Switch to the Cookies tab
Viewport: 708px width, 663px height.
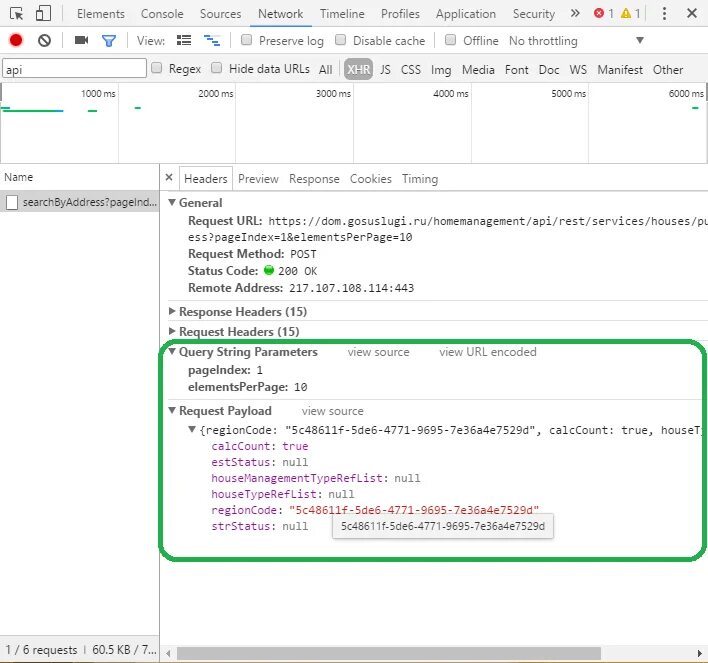[x=371, y=179]
